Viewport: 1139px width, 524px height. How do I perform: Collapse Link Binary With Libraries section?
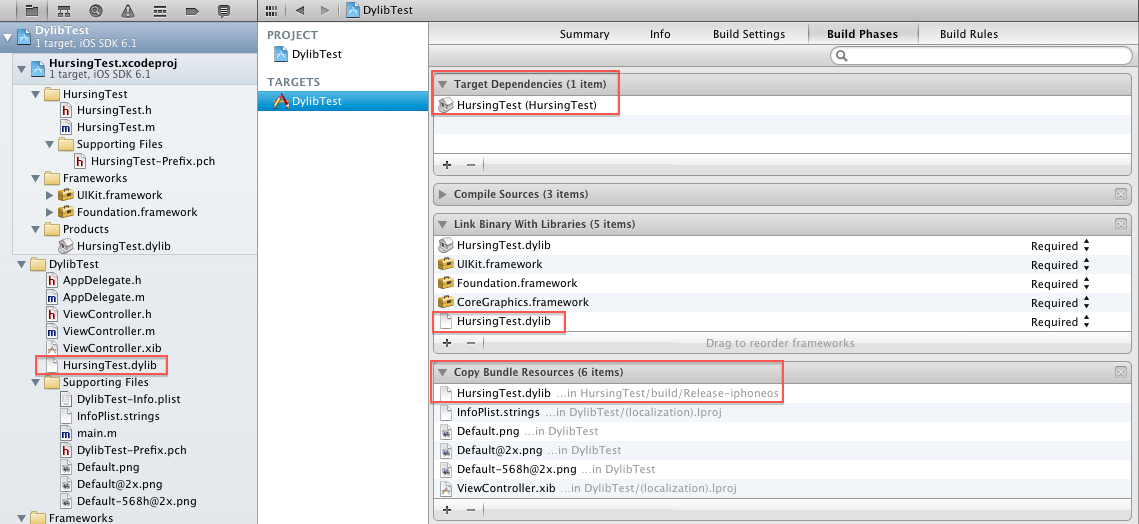point(442,225)
